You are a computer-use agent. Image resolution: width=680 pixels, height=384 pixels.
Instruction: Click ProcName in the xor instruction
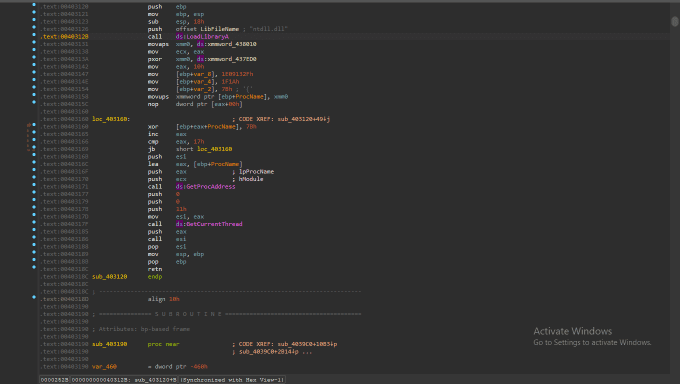tap(221, 126)
